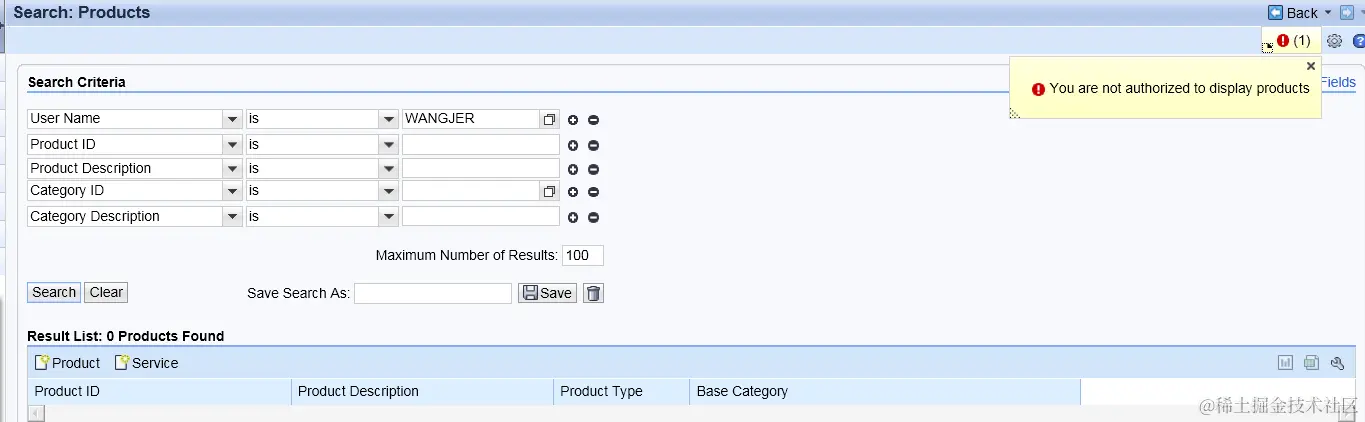Click the Save button with disk icon
The height and width of the screenshot is (422, 1365).
pyautogui.click(x=547, y=294)
